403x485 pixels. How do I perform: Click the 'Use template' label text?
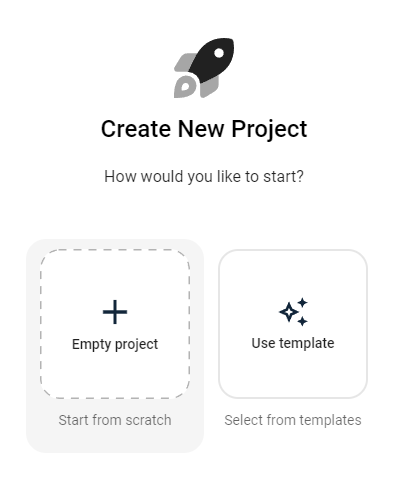293,343
